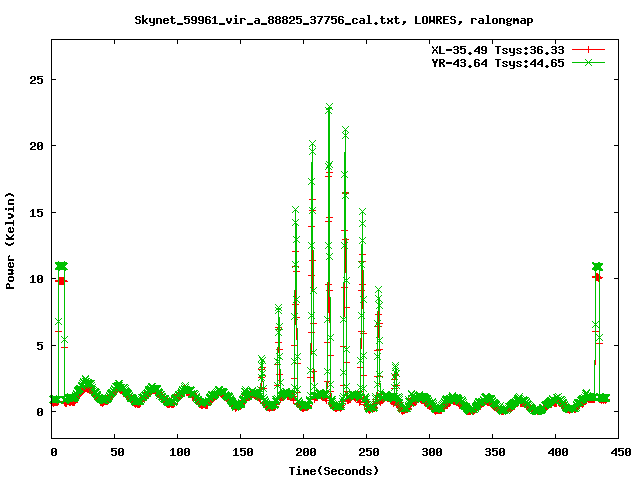Click the green YR legend line sample

[x=588, y=62]
